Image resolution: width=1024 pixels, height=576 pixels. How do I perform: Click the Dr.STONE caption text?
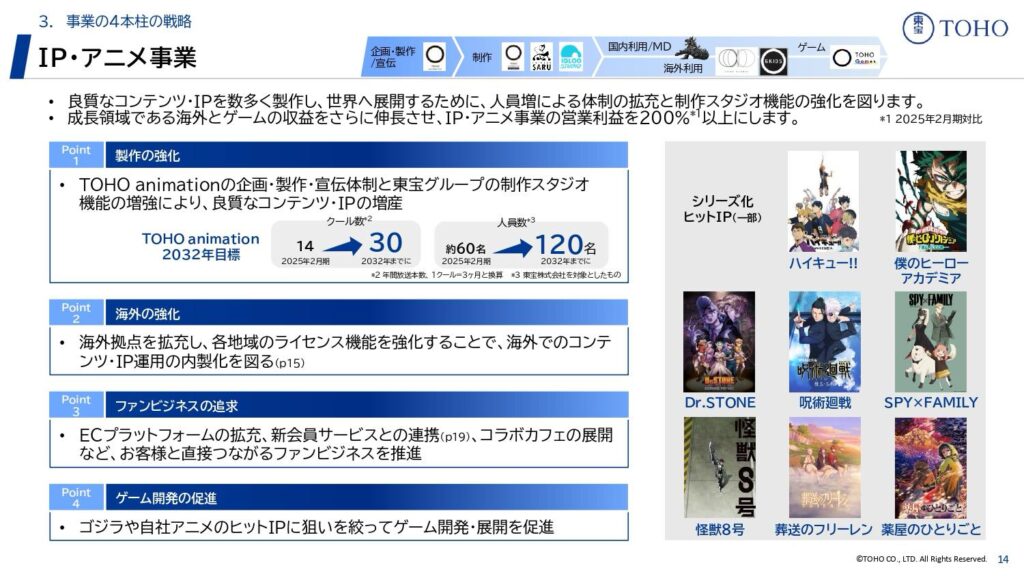pos(720,402)
